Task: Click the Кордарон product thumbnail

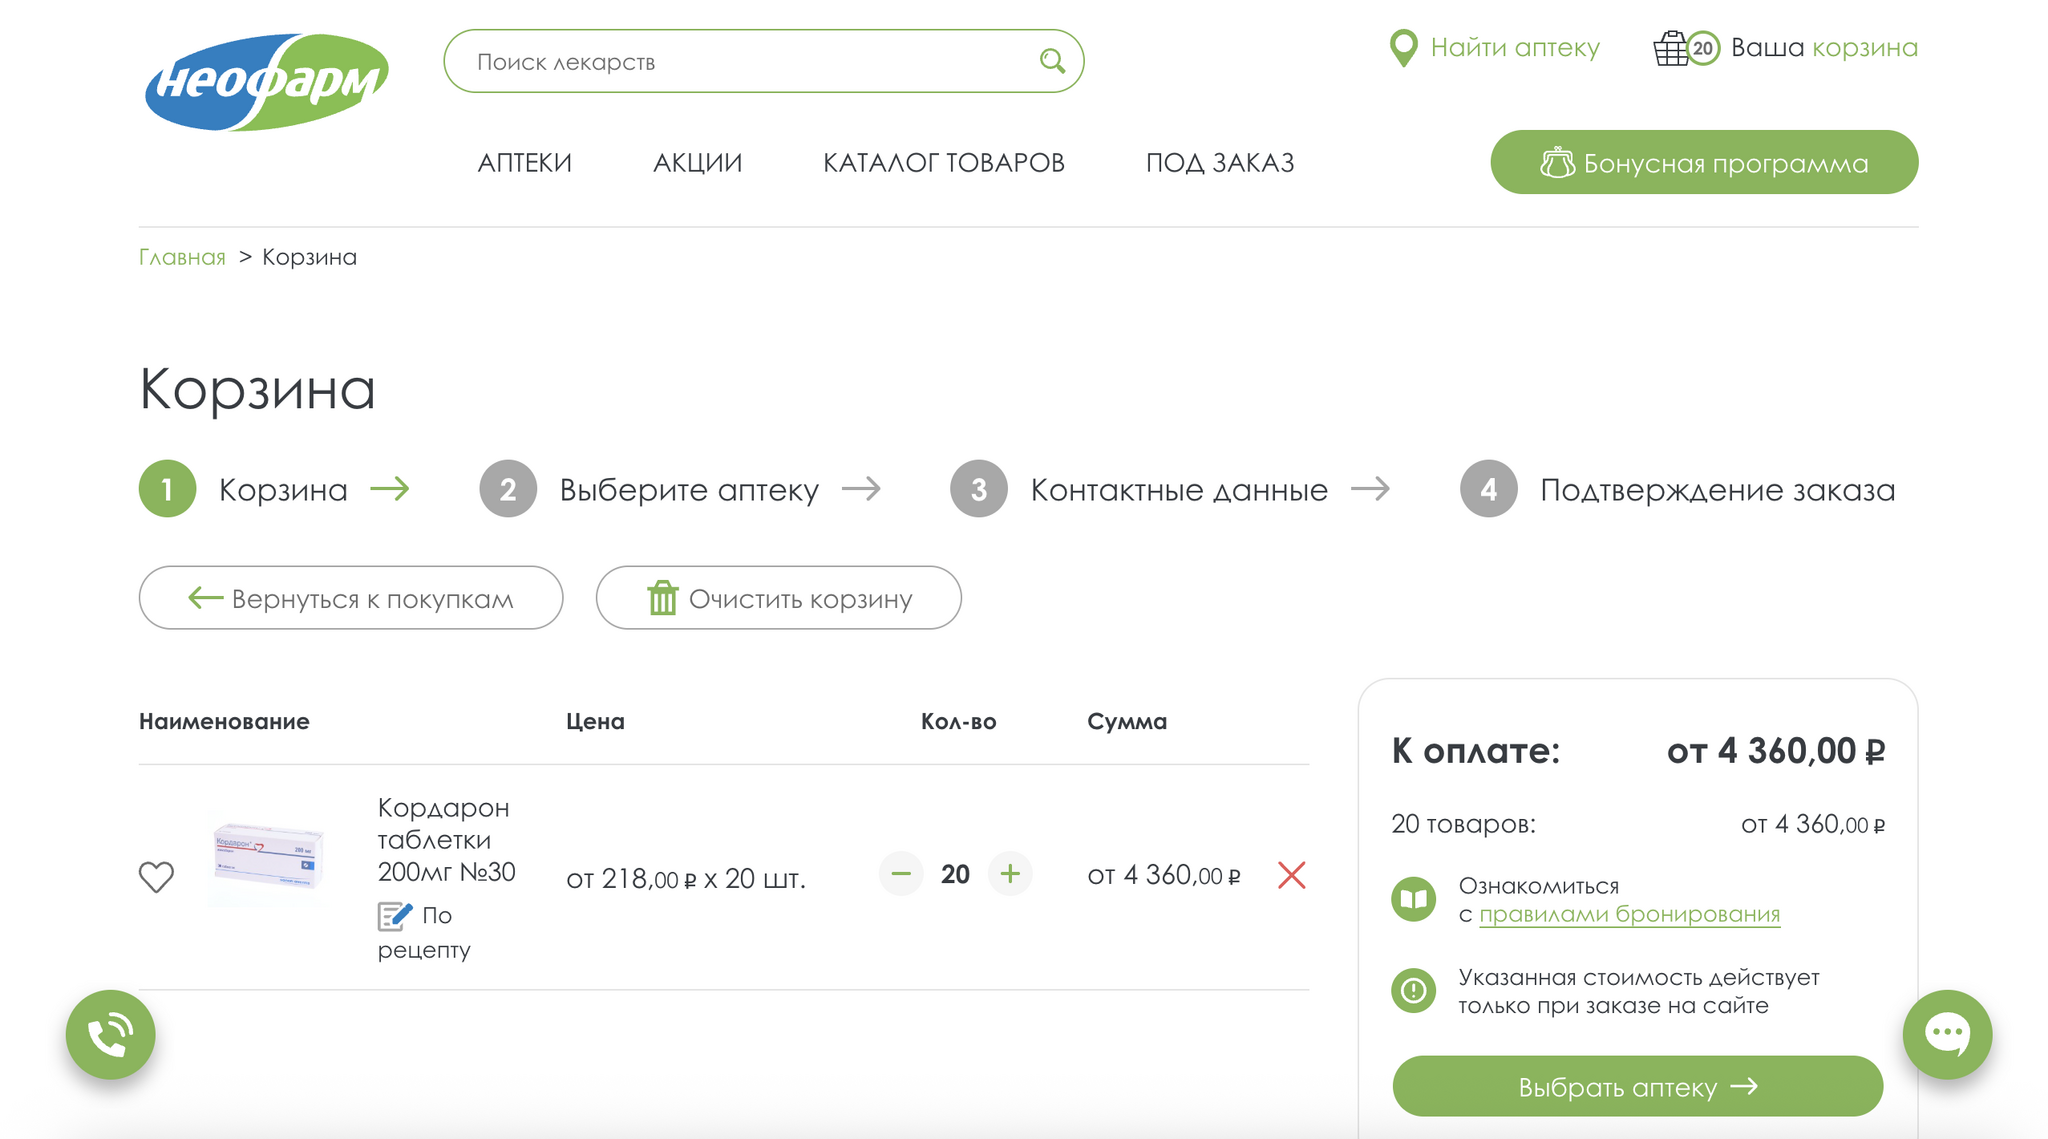Action: click(268, 858)
